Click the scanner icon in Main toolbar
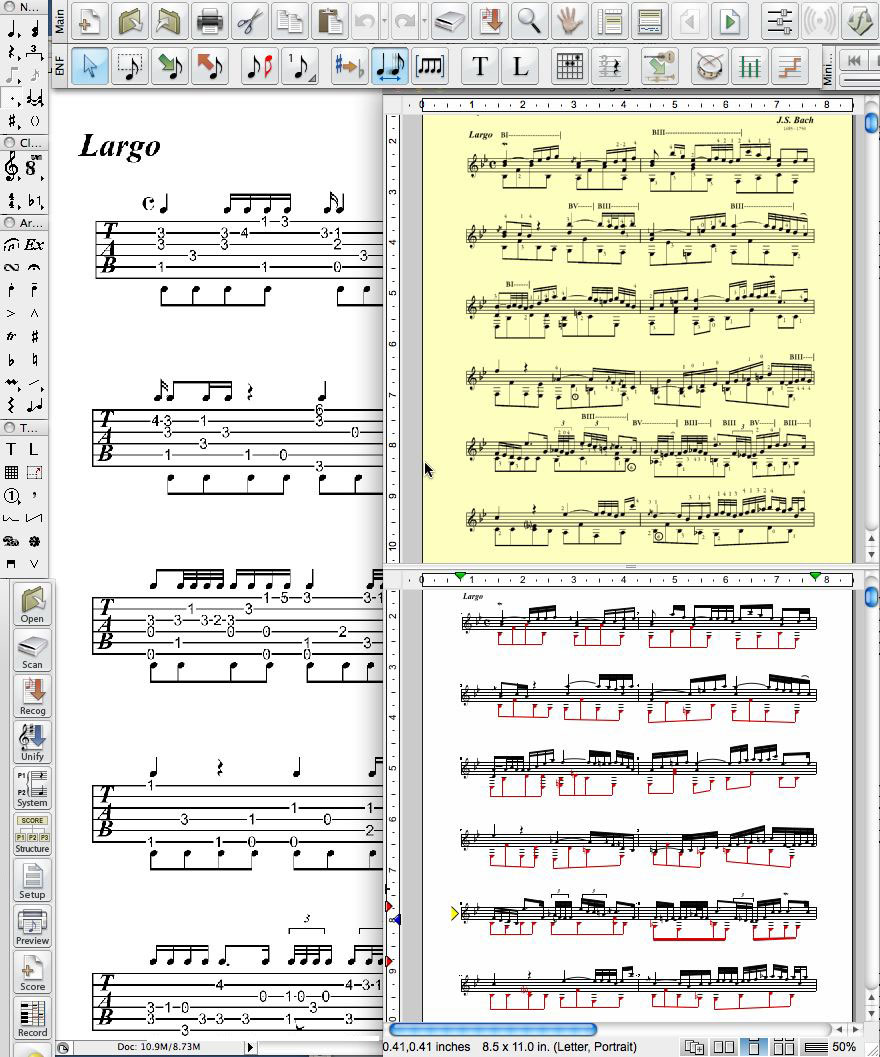 click(448, 22)
